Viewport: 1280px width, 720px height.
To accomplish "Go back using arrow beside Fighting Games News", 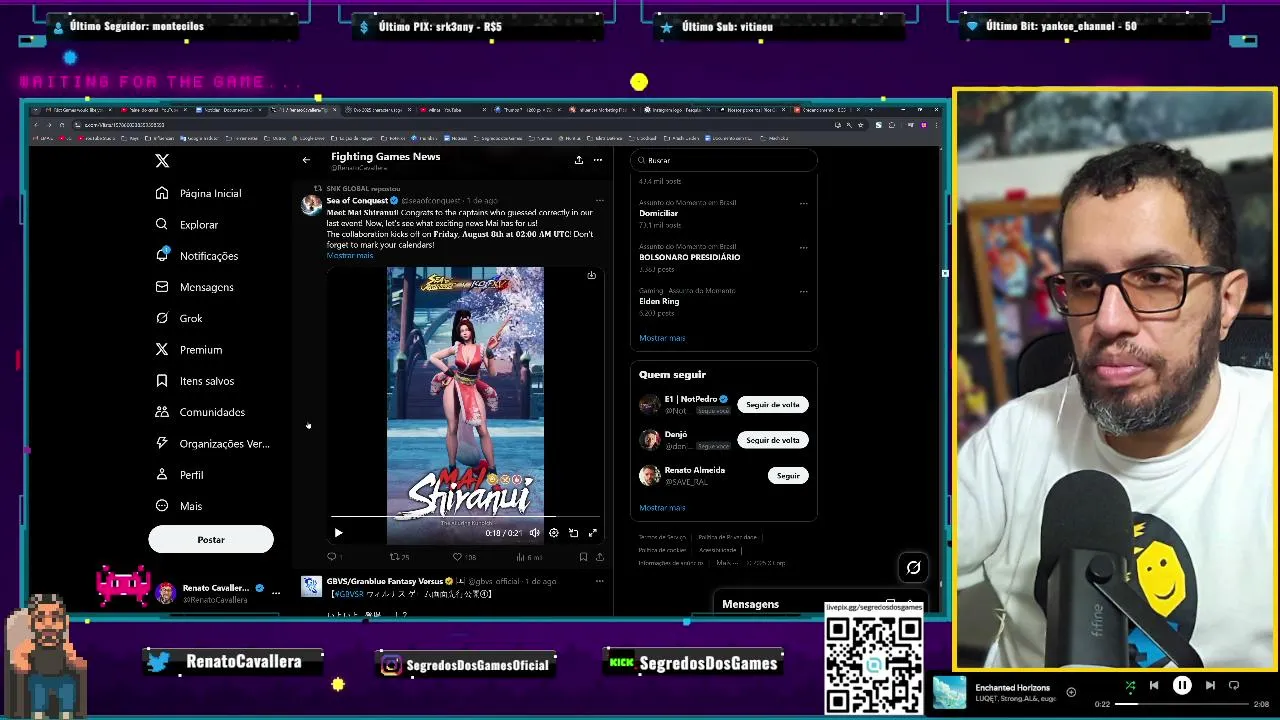I will pyautogui.click(x=306, y=160).
